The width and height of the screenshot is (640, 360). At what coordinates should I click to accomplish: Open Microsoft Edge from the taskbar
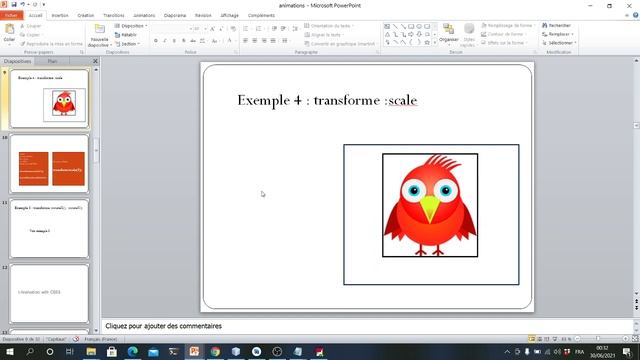tap(132, 351)
